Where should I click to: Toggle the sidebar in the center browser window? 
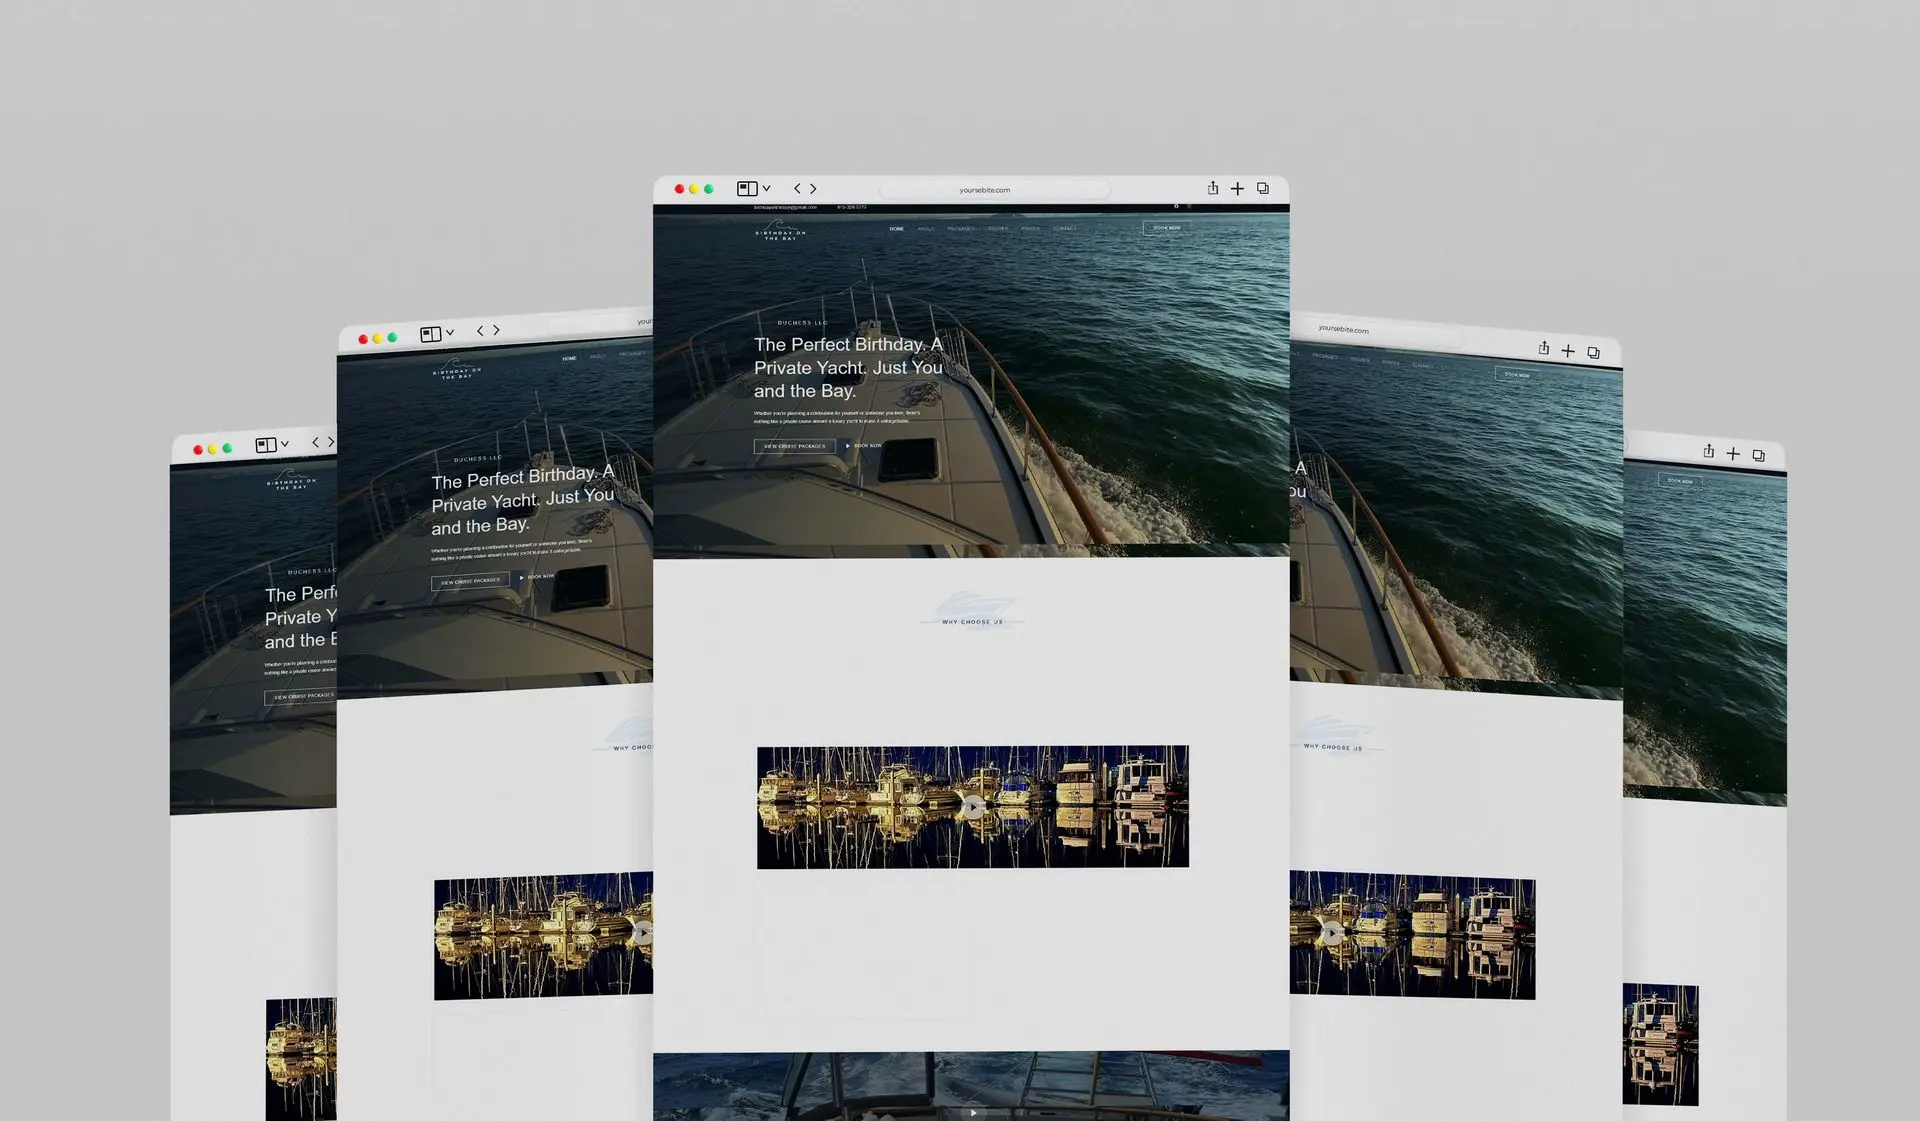pos(747,188)
